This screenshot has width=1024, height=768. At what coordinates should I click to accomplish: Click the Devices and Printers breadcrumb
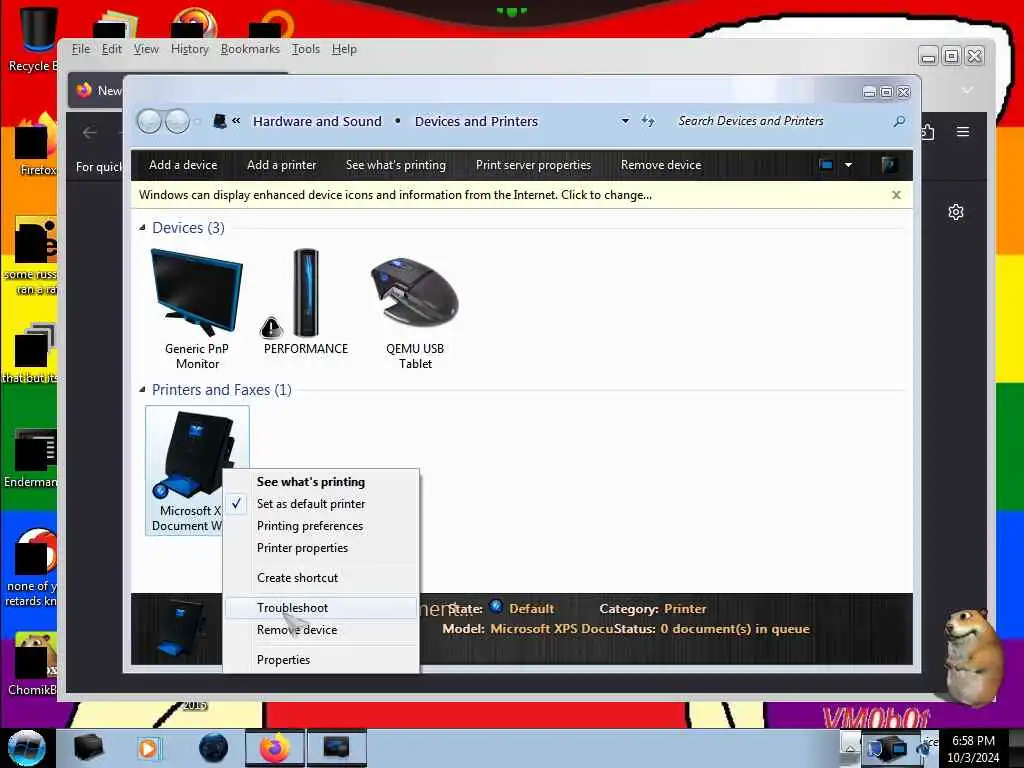(476, 121)
